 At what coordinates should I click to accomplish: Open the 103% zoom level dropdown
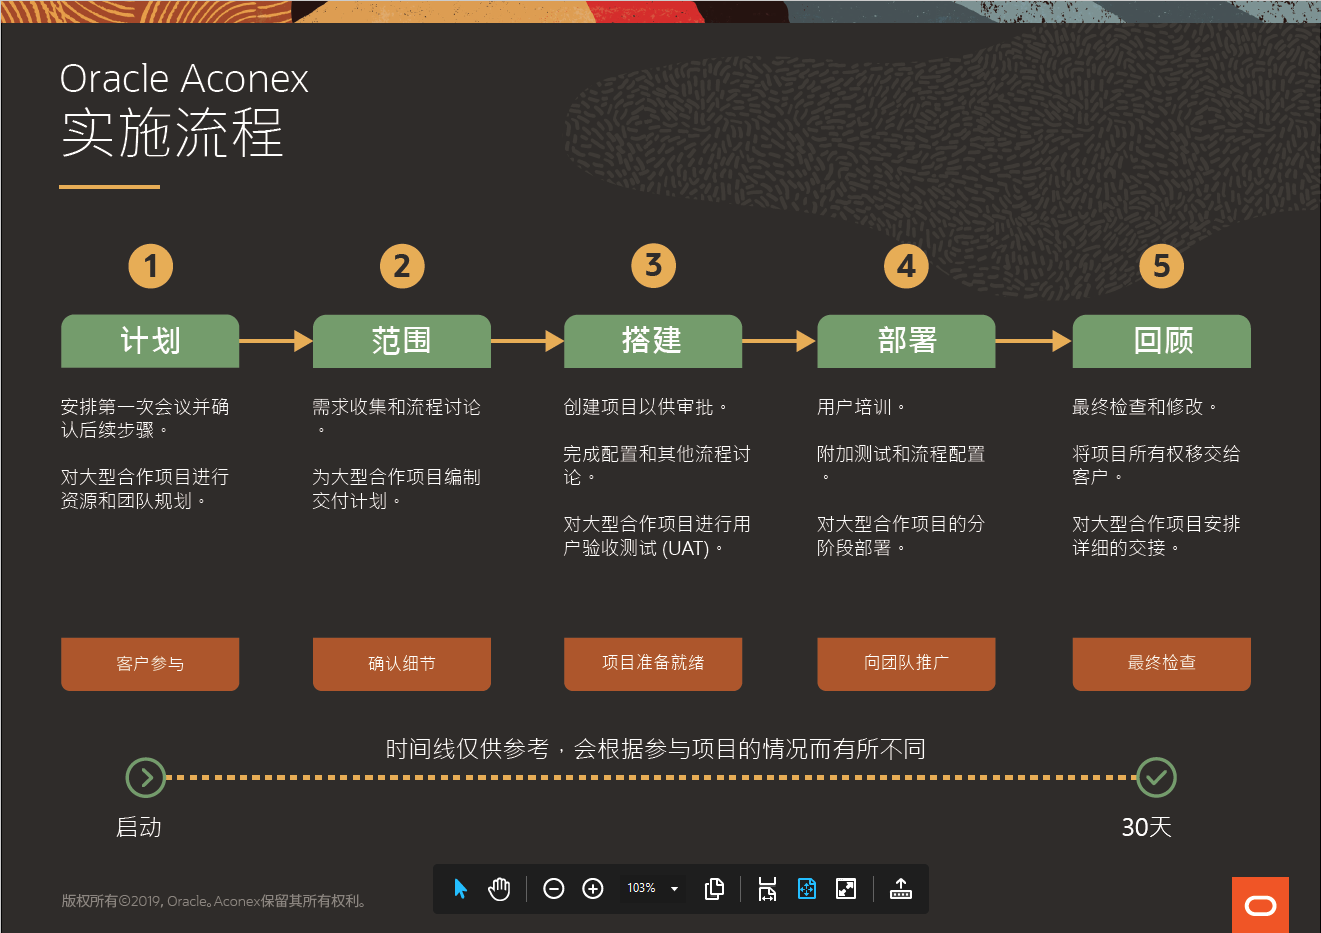click(x=653, y=888)
